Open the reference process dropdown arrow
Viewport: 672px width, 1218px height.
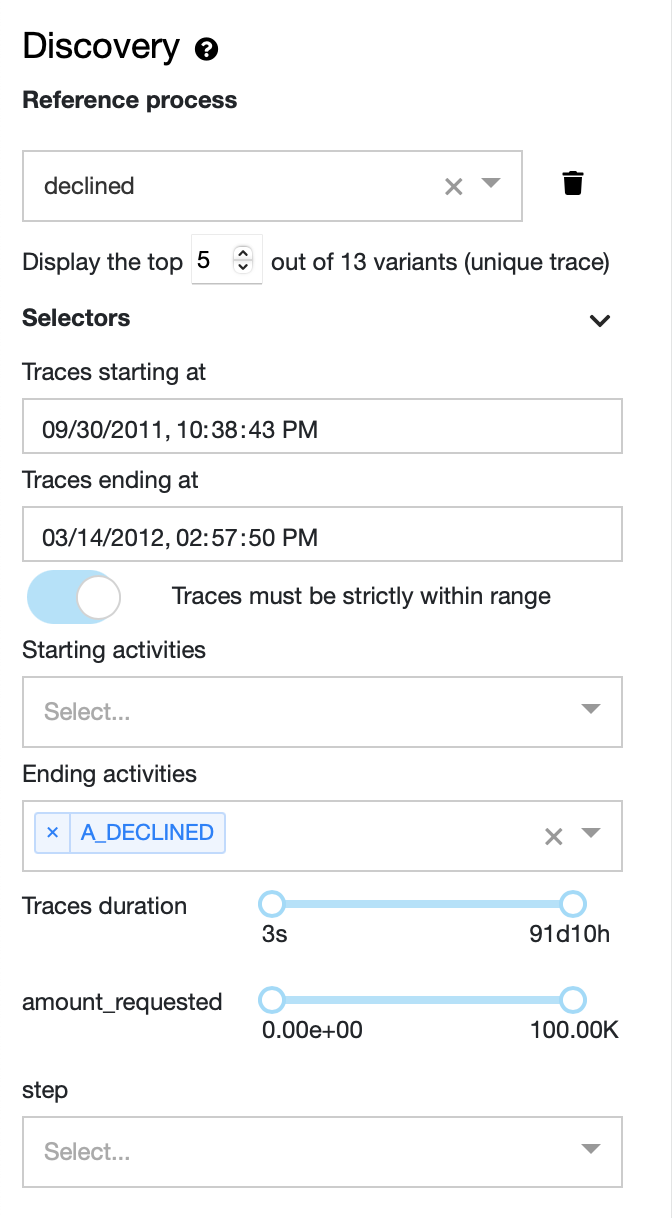tap(490, 184)
